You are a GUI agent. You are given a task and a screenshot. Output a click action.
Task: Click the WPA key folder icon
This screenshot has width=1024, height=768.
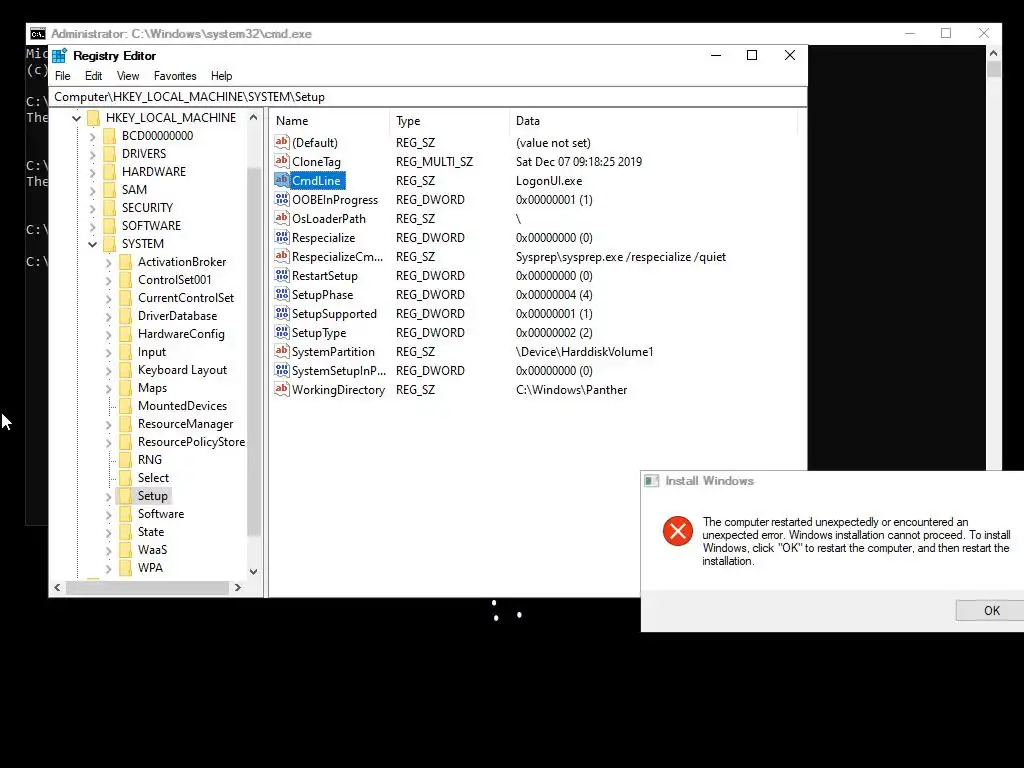point(125,568)
